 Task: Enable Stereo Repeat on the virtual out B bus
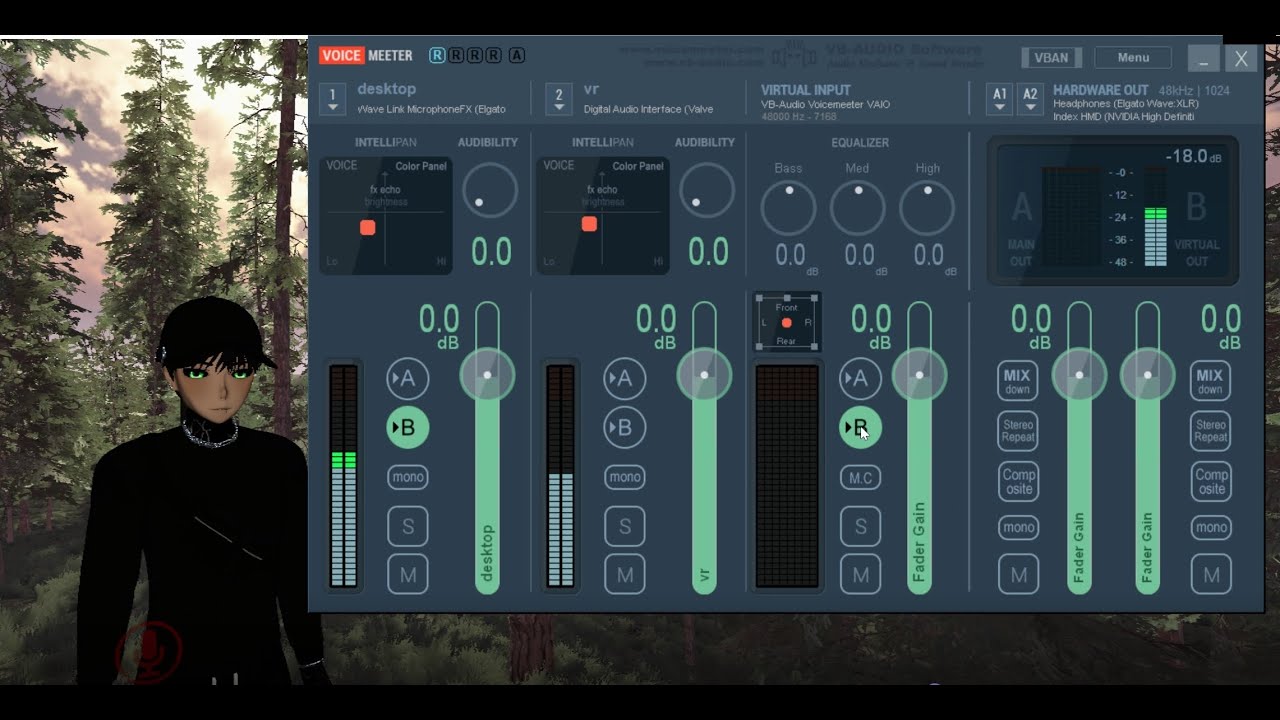click(x=1210, y=431)
